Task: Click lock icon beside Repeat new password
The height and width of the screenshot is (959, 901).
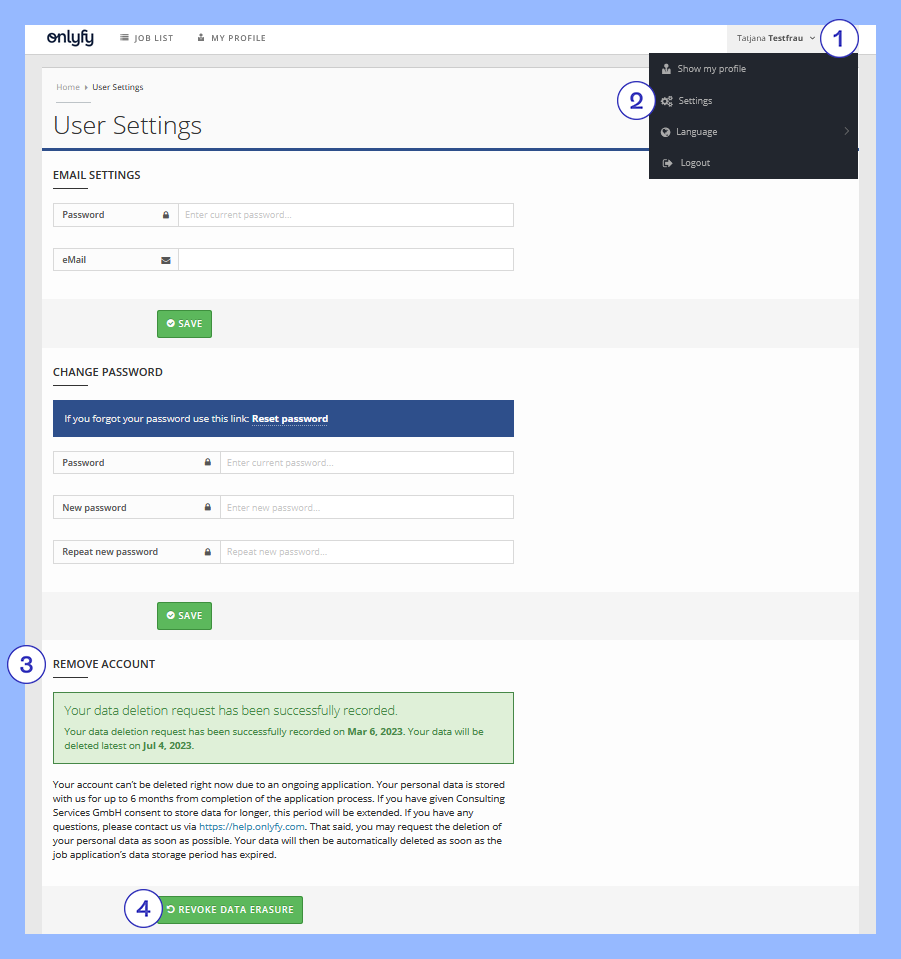Action: (x=208, y=552)
